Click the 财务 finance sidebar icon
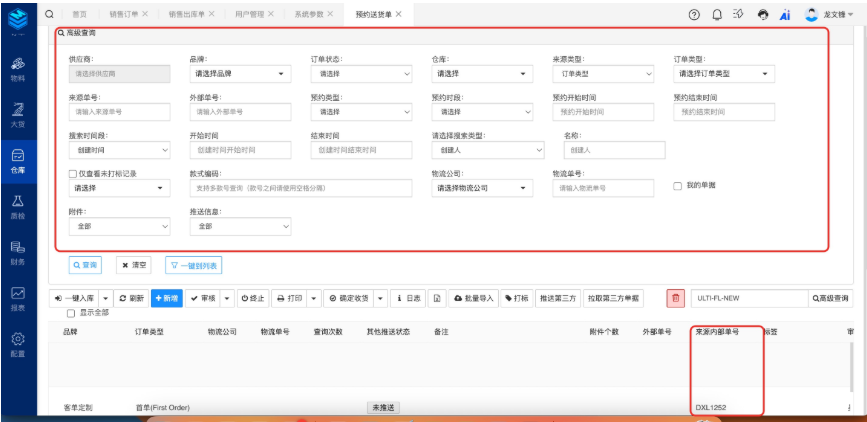The height and width of the screenshot is (422, 867). pos(17,251)
